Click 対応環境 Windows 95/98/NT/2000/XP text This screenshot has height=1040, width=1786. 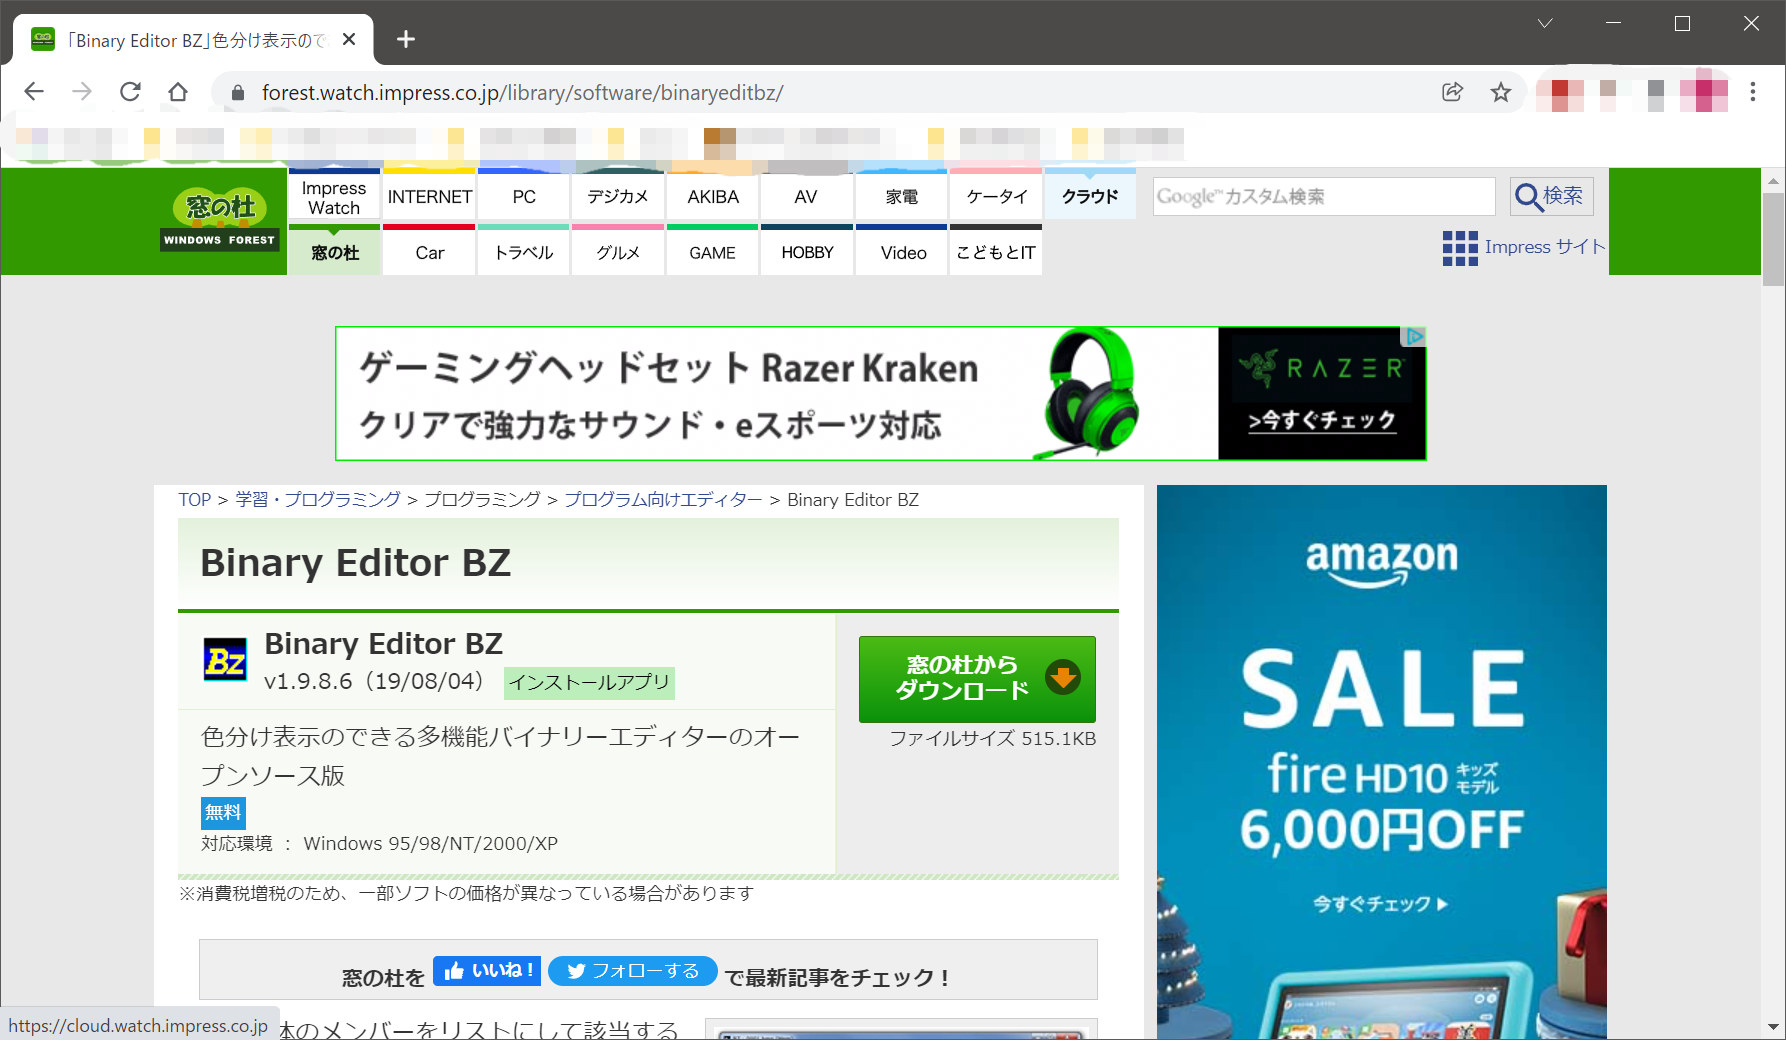(380, 844)
